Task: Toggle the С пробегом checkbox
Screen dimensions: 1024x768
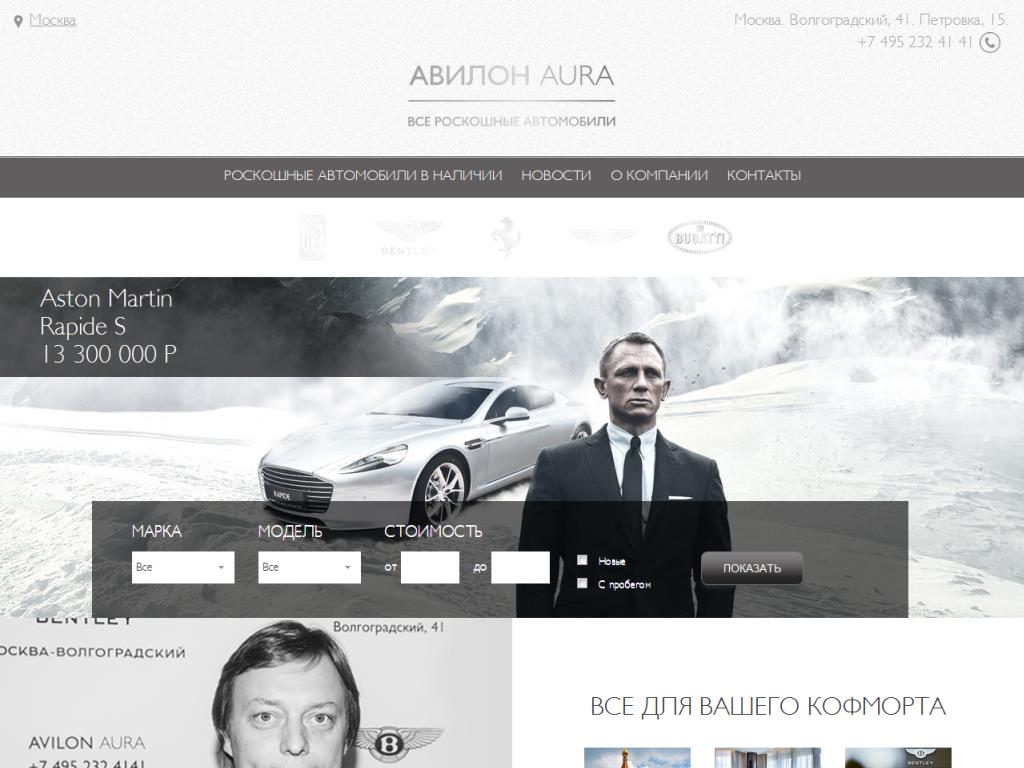Action: pos(582,583)
